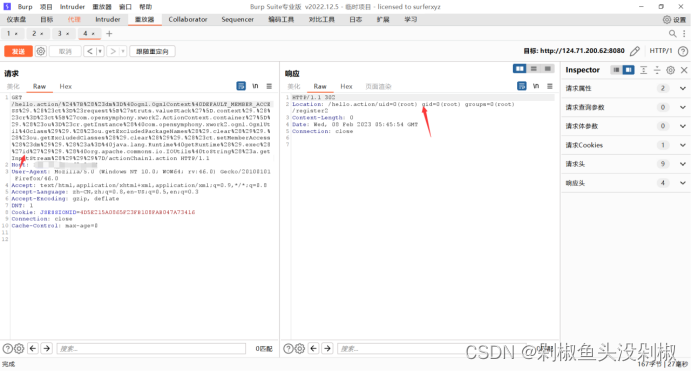Screen dimensions: 692x371
Task: Open the 设置 settings gear
Action: (674, 19)
